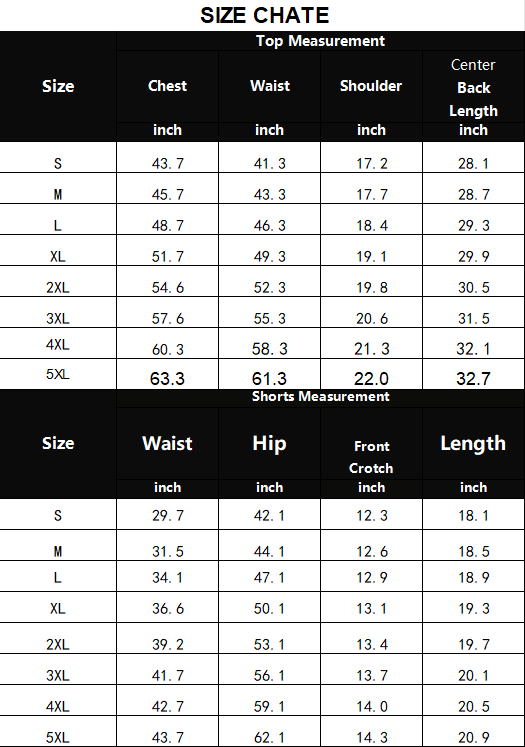Click back length value 30.5
This screenshot has width=525, height=747.
tap(473, 287)
